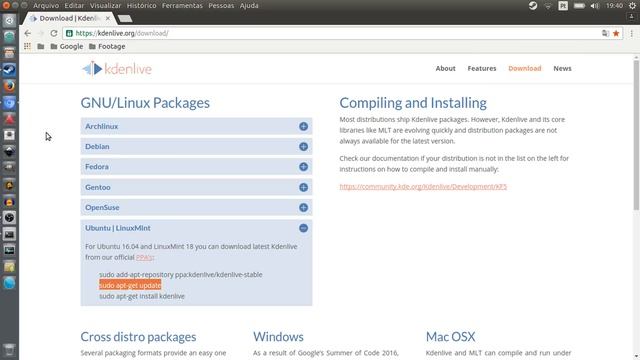640x360 pixels.
Task: Close the Download | Kdenlive tab
Action: pyautogui.click(x=108, y=18)
